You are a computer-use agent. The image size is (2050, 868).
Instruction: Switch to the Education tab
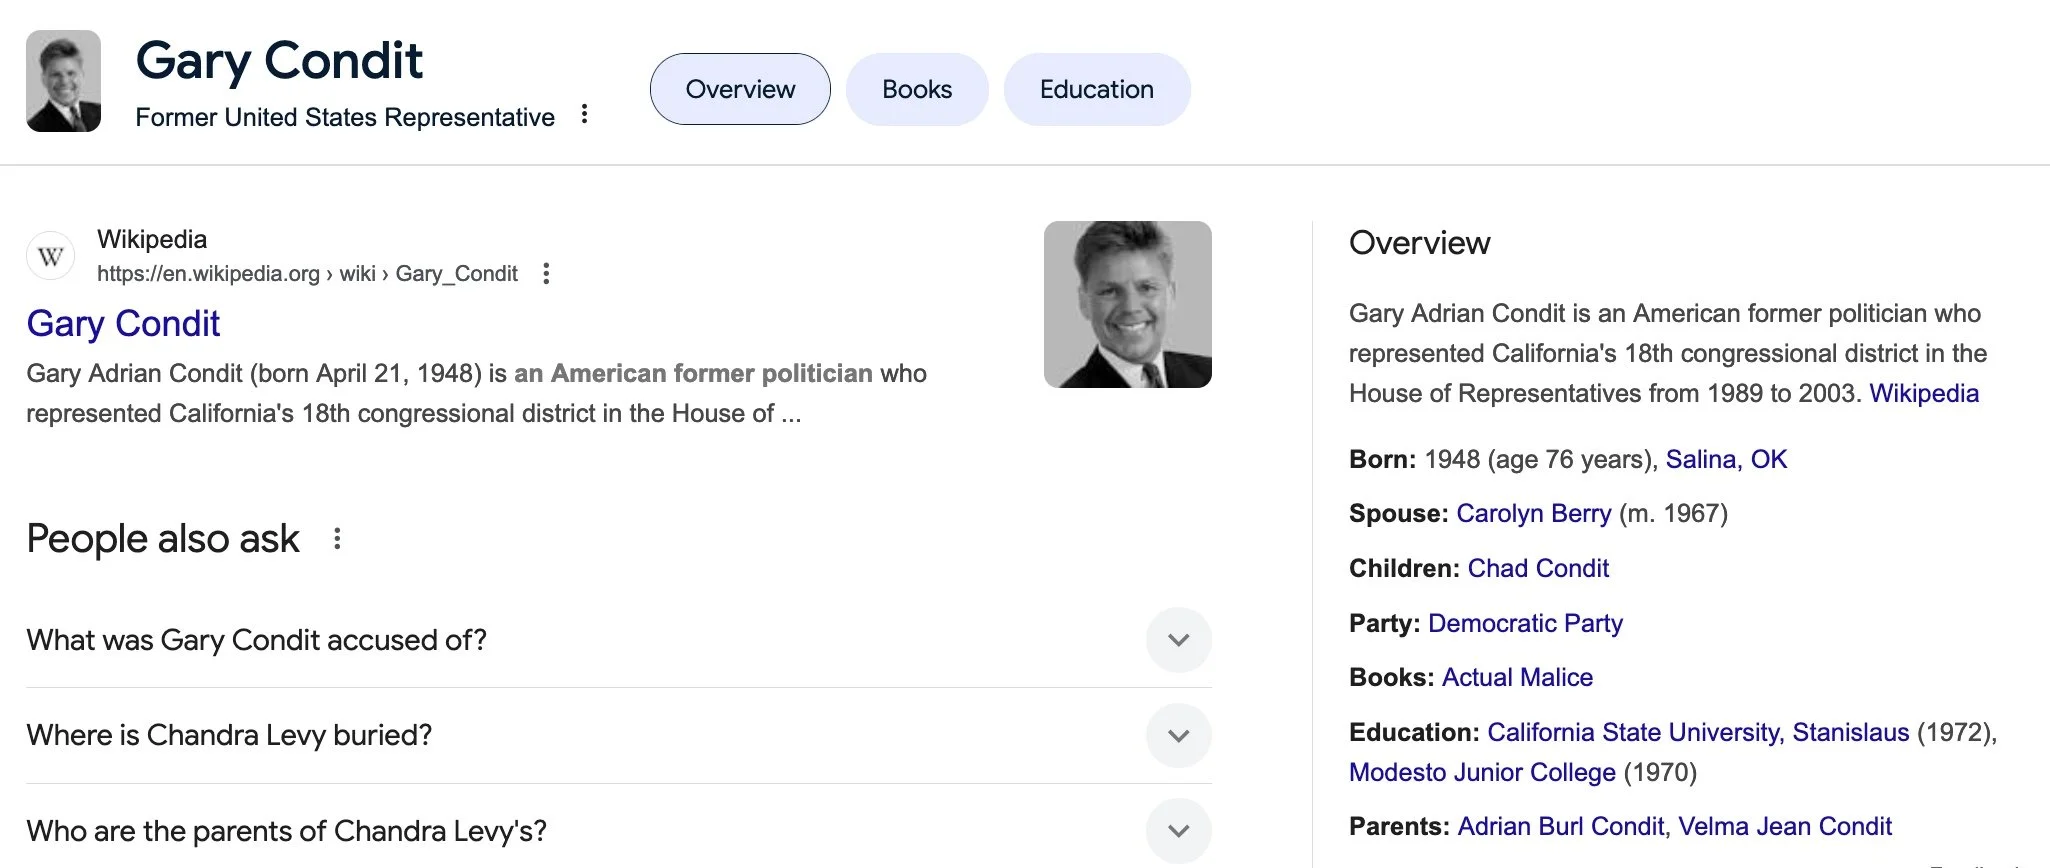pos(1096,89)
